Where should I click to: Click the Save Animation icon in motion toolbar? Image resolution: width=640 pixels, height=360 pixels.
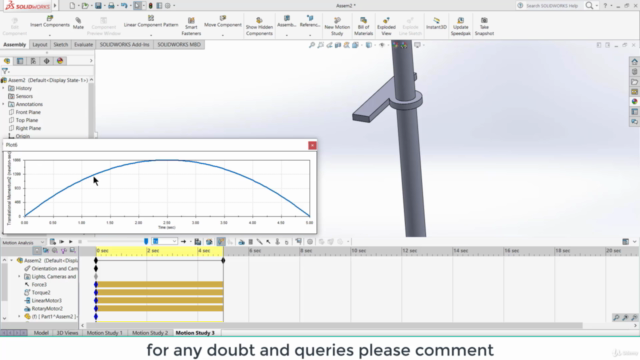(198, 242)
